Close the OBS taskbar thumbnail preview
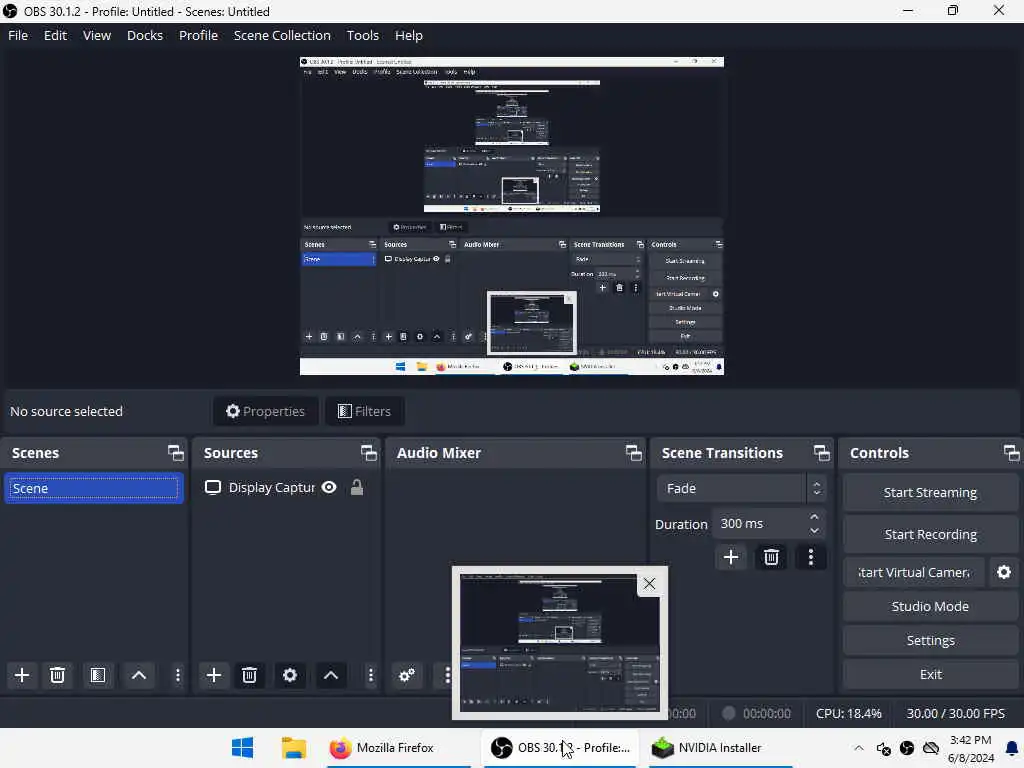1024x768 pixels. click(x=649, y=583)
